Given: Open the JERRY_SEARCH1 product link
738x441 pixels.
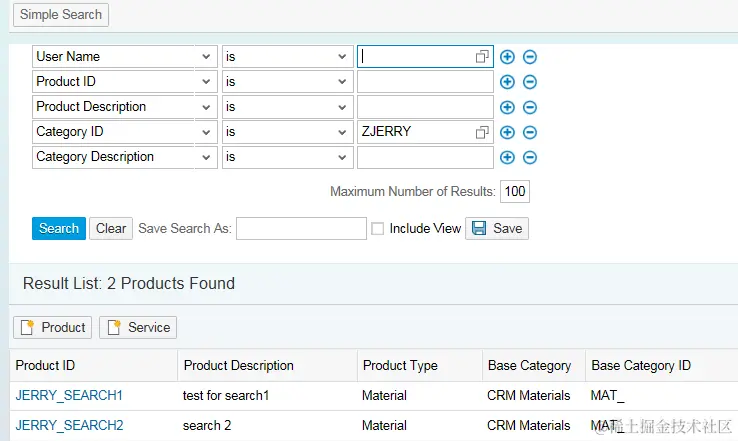Looking at the screenshot, I should point(69,395).
